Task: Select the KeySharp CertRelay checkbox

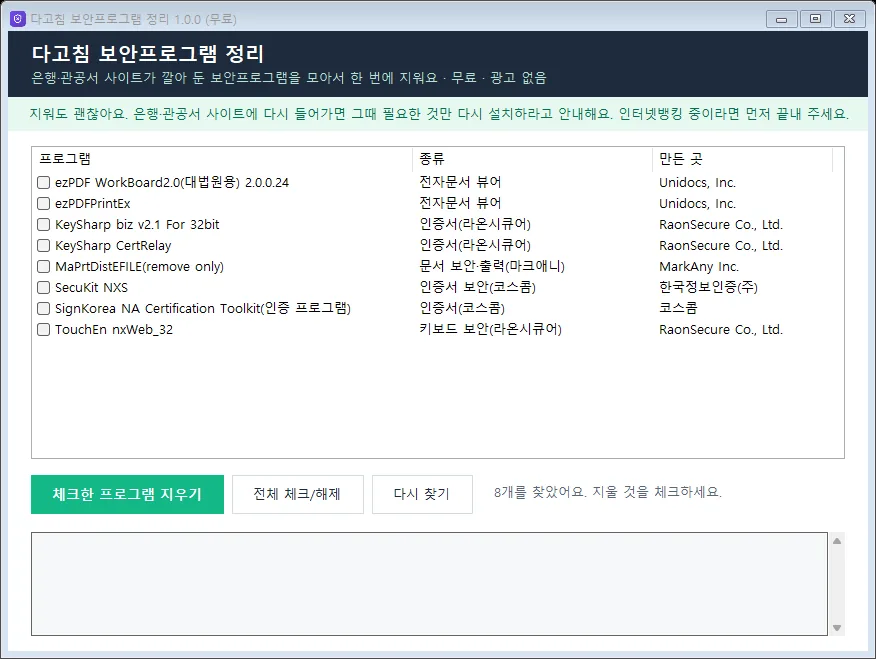Action: click(x=43, y=245)
